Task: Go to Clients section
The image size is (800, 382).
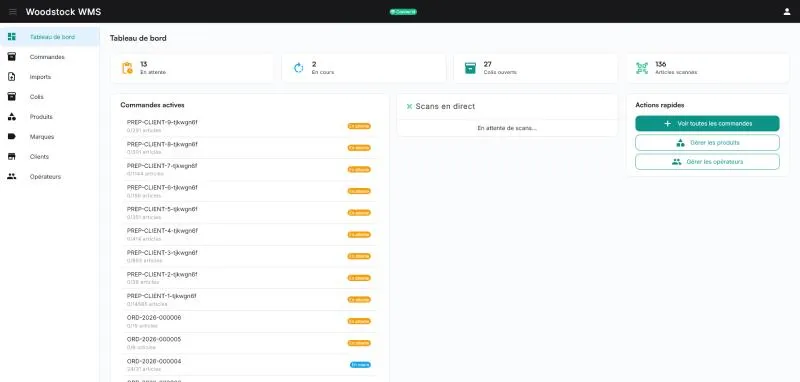Action: [x=49, y=157]
